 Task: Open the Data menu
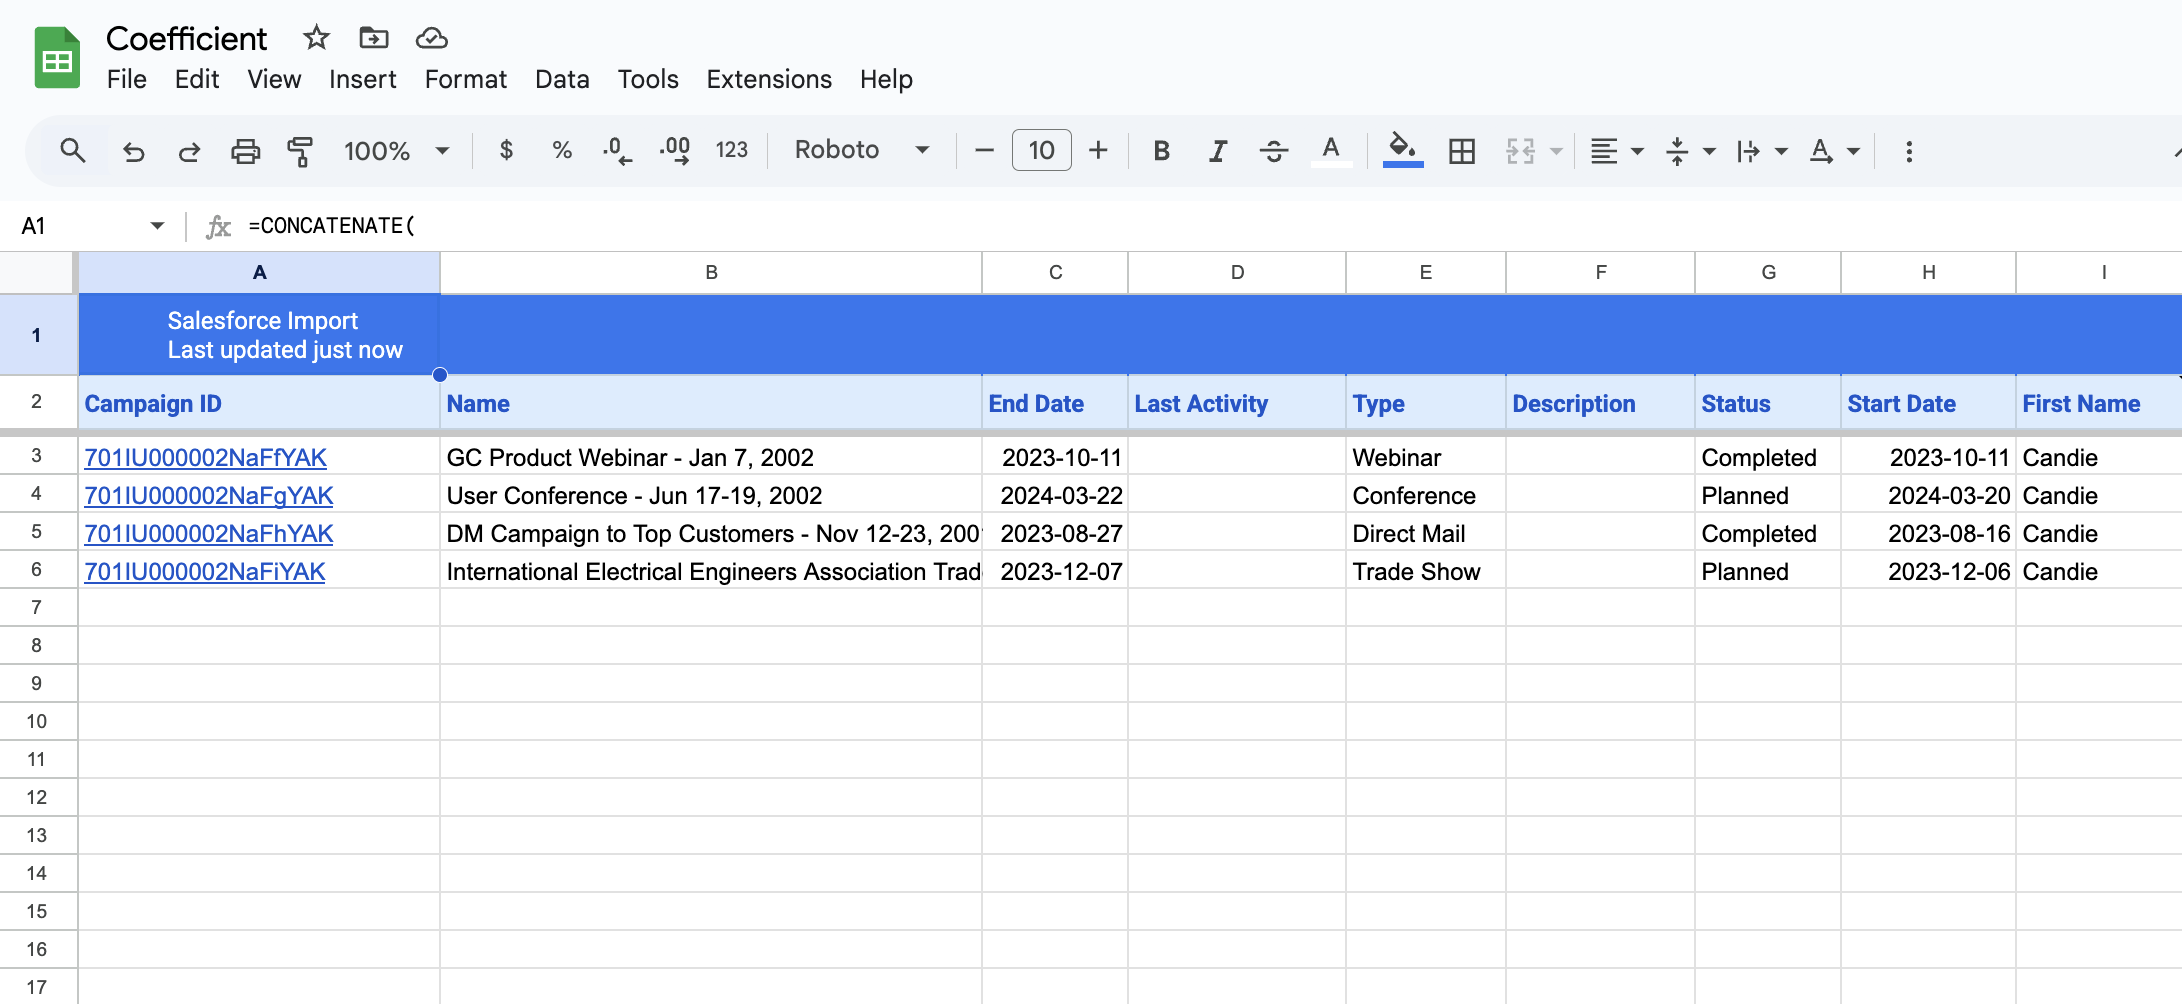(562, 79)
